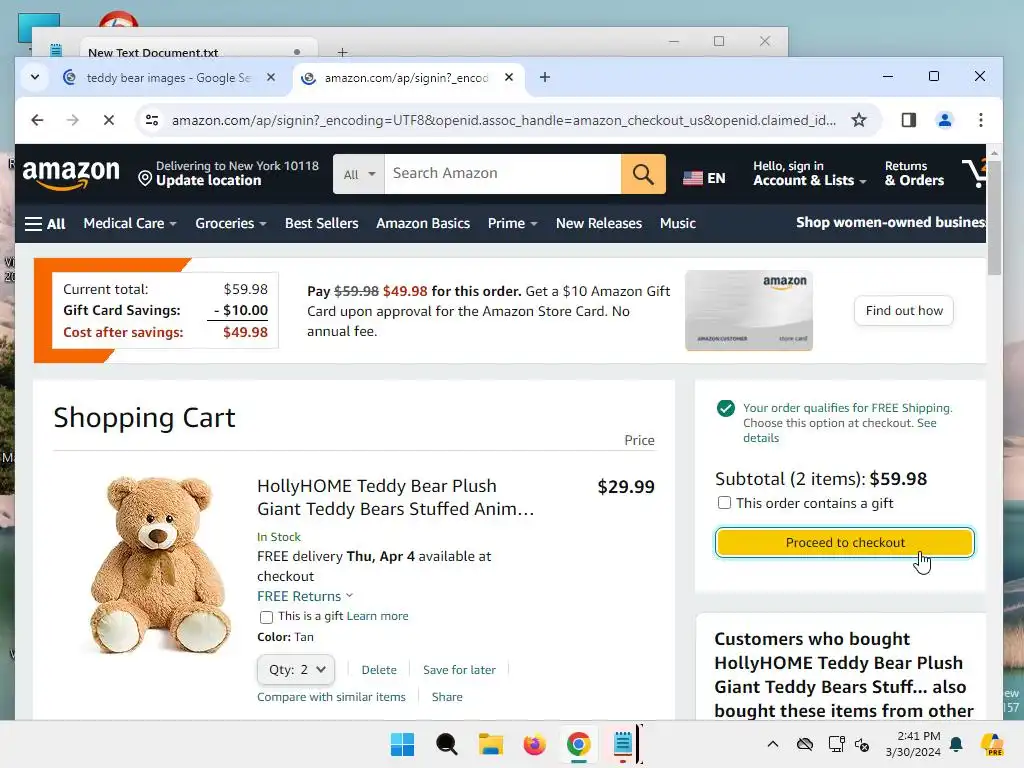Expand Prime menu
1024x768 pixels.
[512, 223]
